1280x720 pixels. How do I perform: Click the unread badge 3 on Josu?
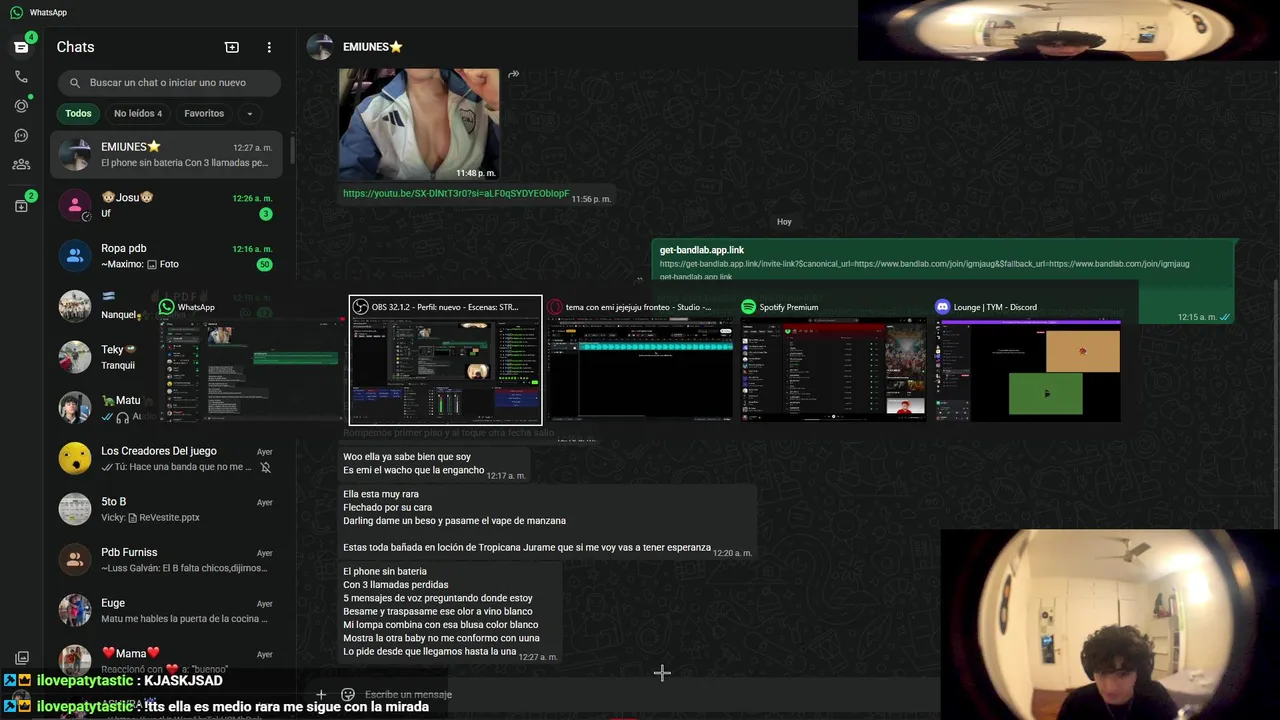click(266, 214)
